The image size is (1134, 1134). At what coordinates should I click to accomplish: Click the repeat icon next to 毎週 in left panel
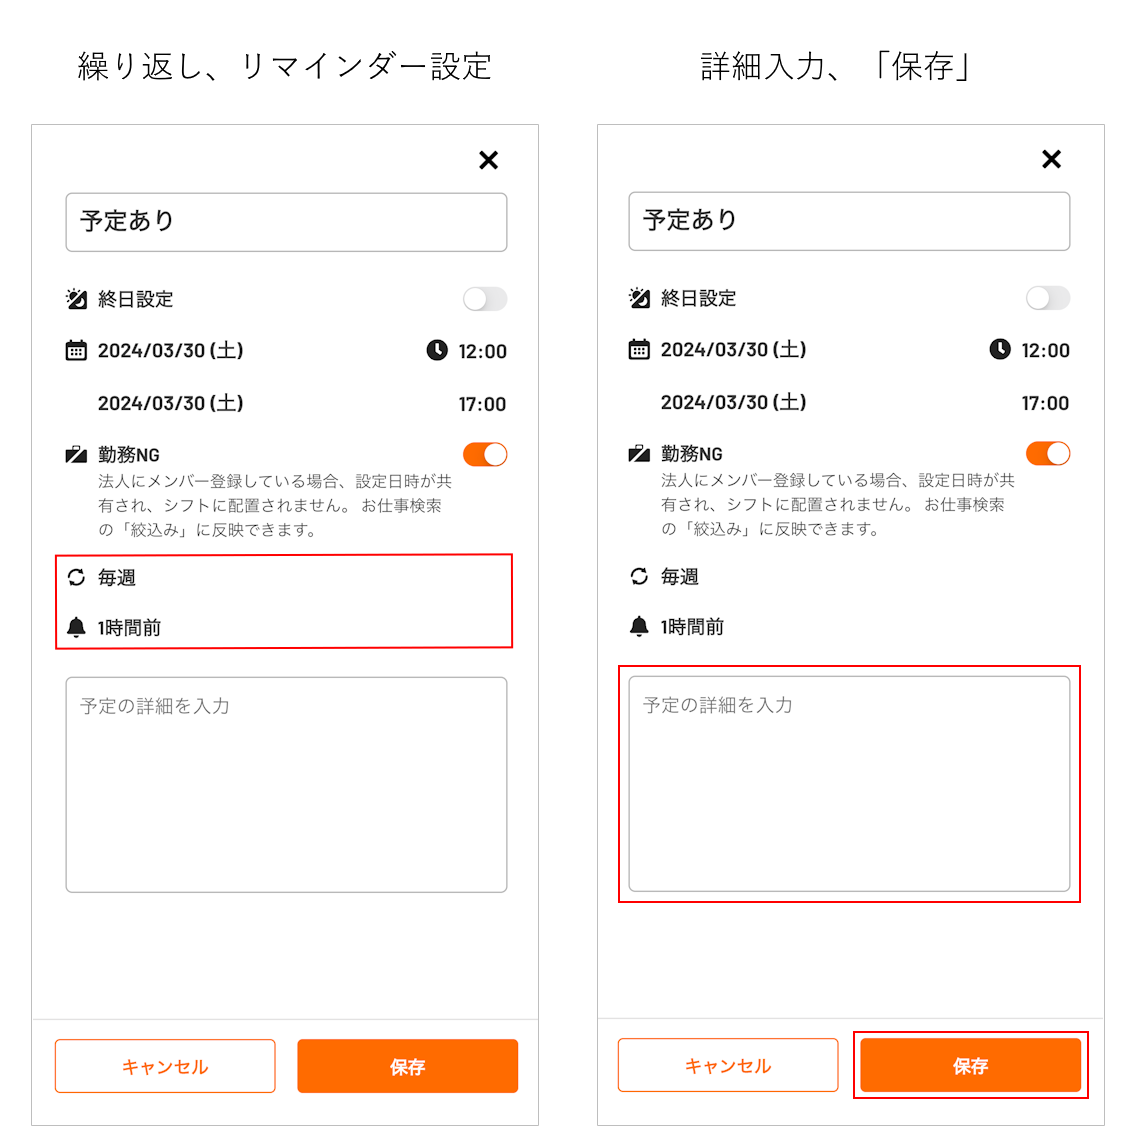tap(76, 577)
